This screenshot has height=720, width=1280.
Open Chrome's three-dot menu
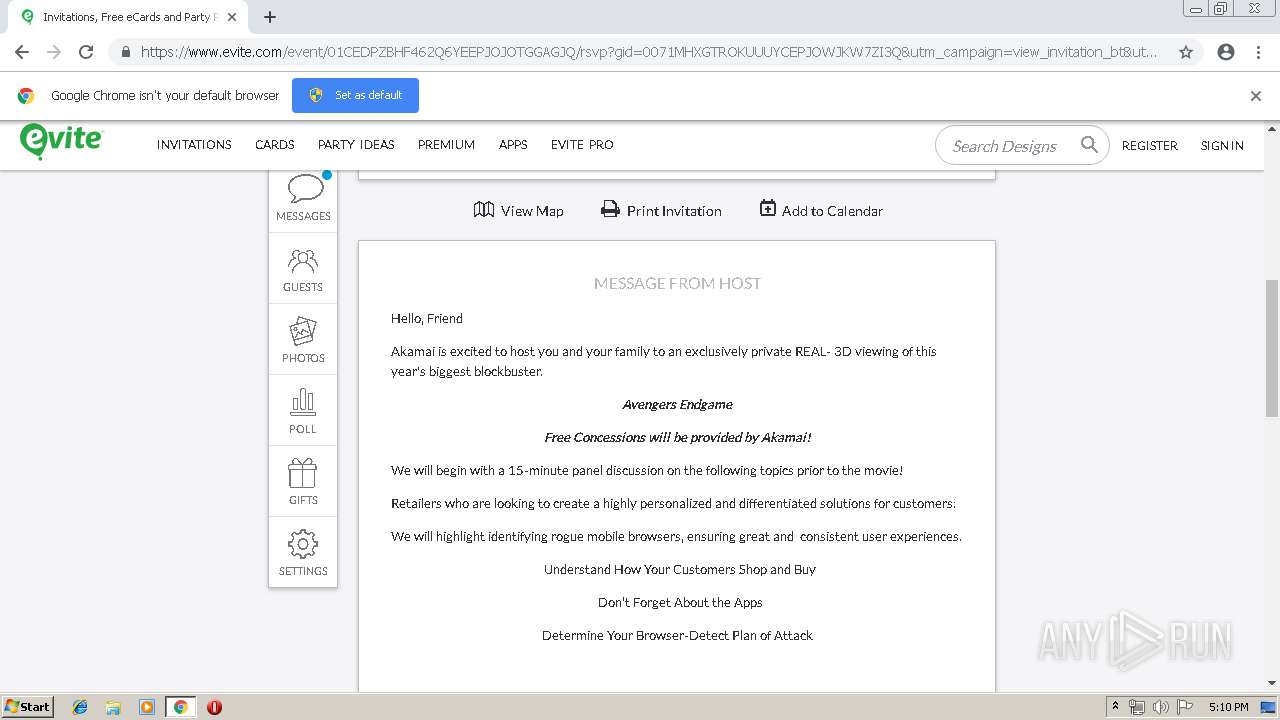point(1258,52)
